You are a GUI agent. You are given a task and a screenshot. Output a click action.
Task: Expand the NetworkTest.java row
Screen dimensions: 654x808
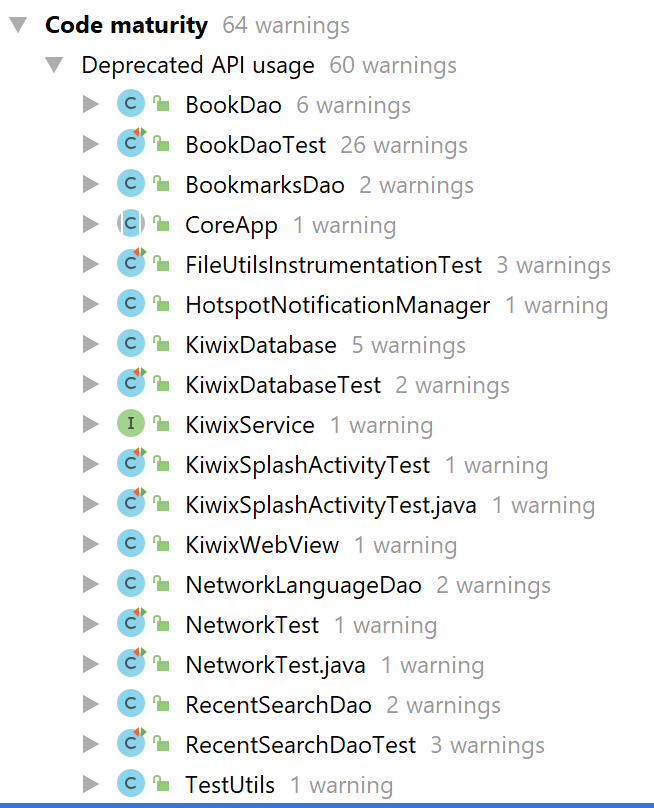[x=91, y=664]
